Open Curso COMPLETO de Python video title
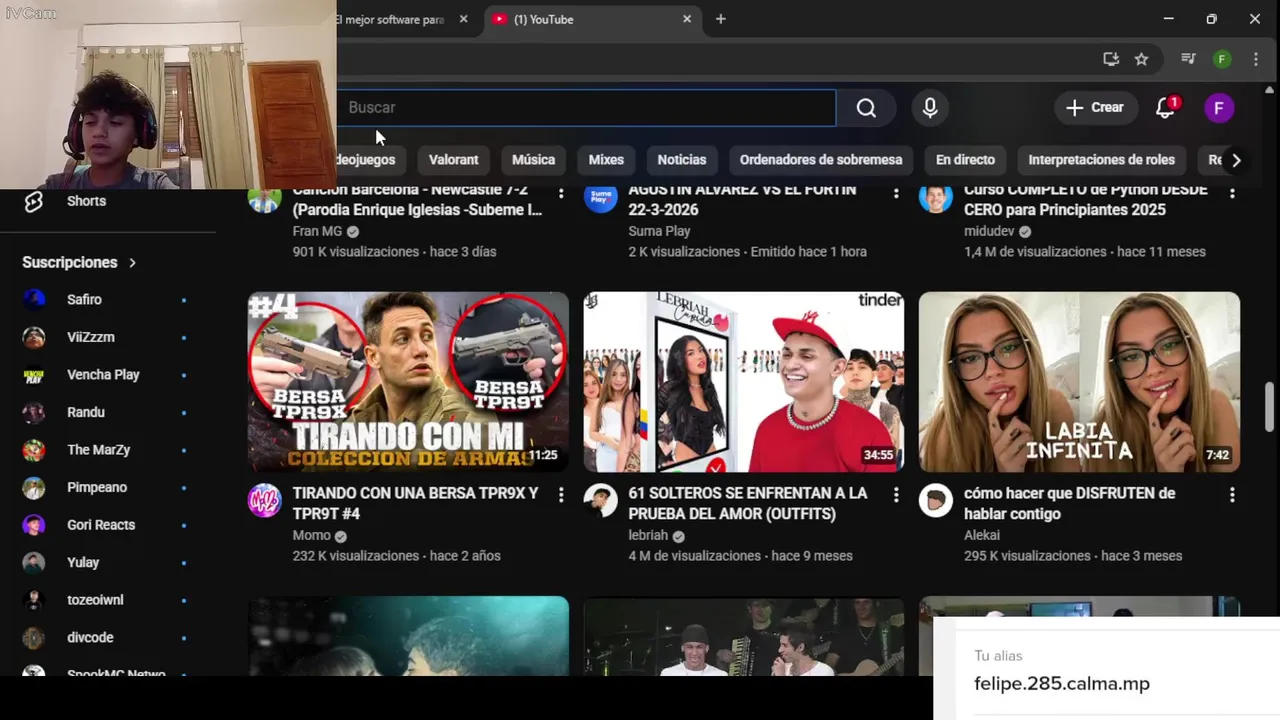This screenshot has width=1280, height=720. tap(1086, 200)
